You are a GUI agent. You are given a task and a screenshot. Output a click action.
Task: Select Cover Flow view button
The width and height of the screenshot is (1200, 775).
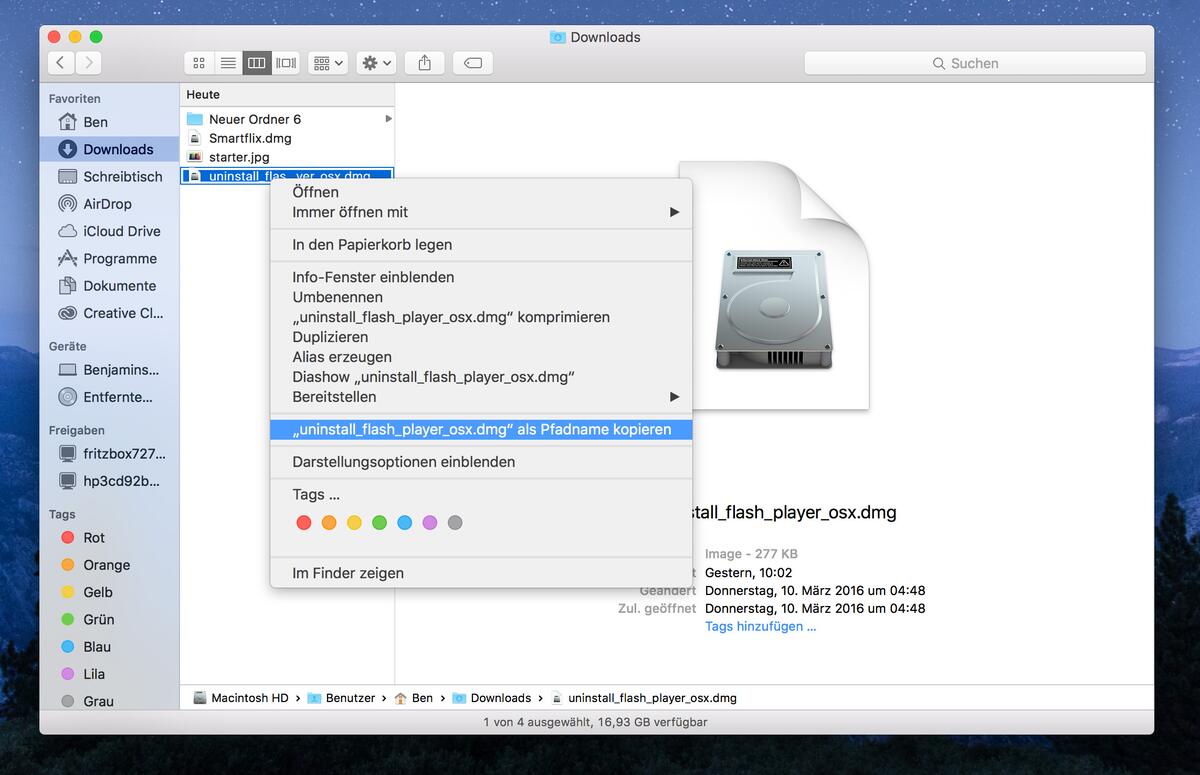coord(286,63)
